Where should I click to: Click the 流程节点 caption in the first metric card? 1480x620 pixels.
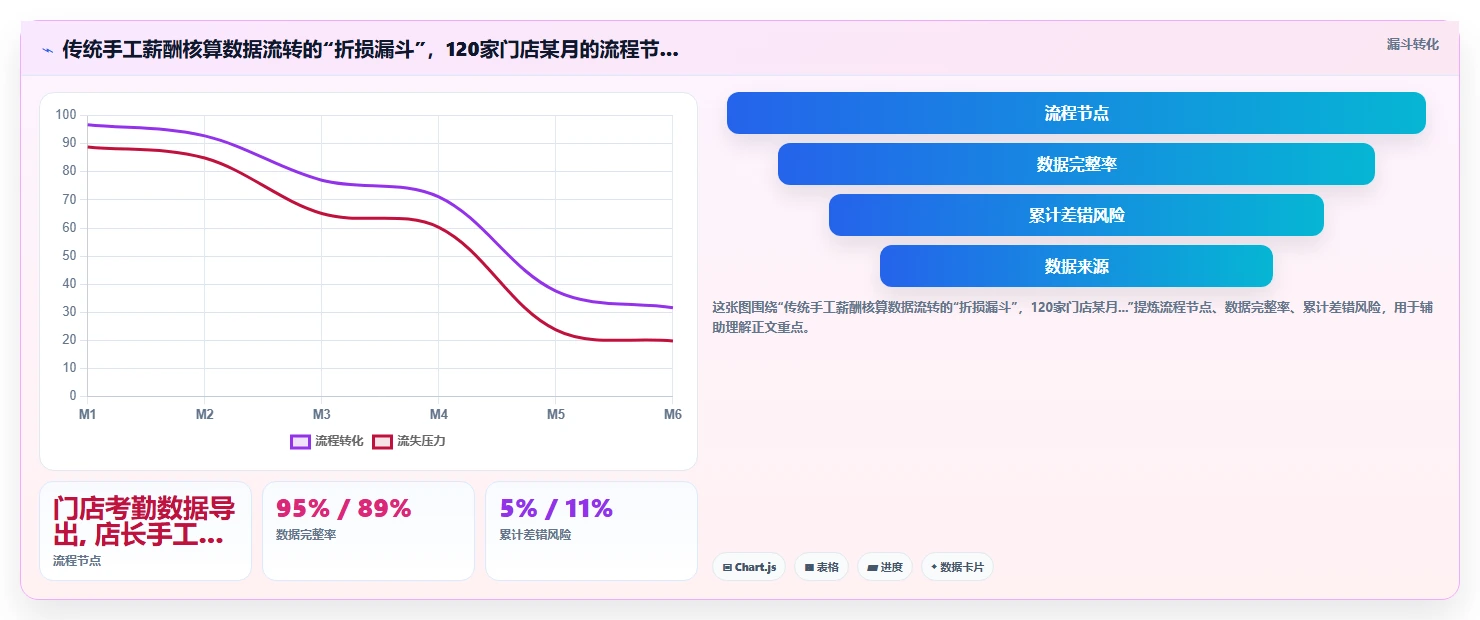click(77, 561)
